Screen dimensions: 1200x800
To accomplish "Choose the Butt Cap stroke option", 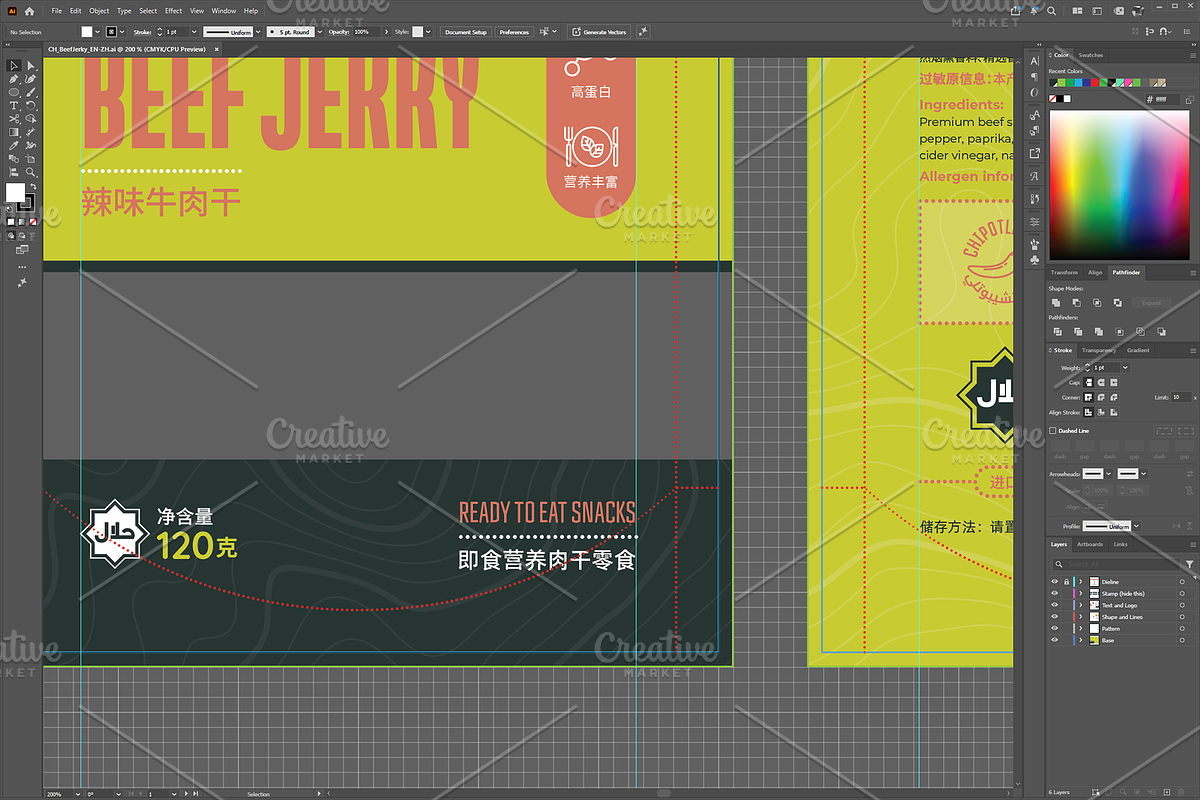I will point(1088,382).
